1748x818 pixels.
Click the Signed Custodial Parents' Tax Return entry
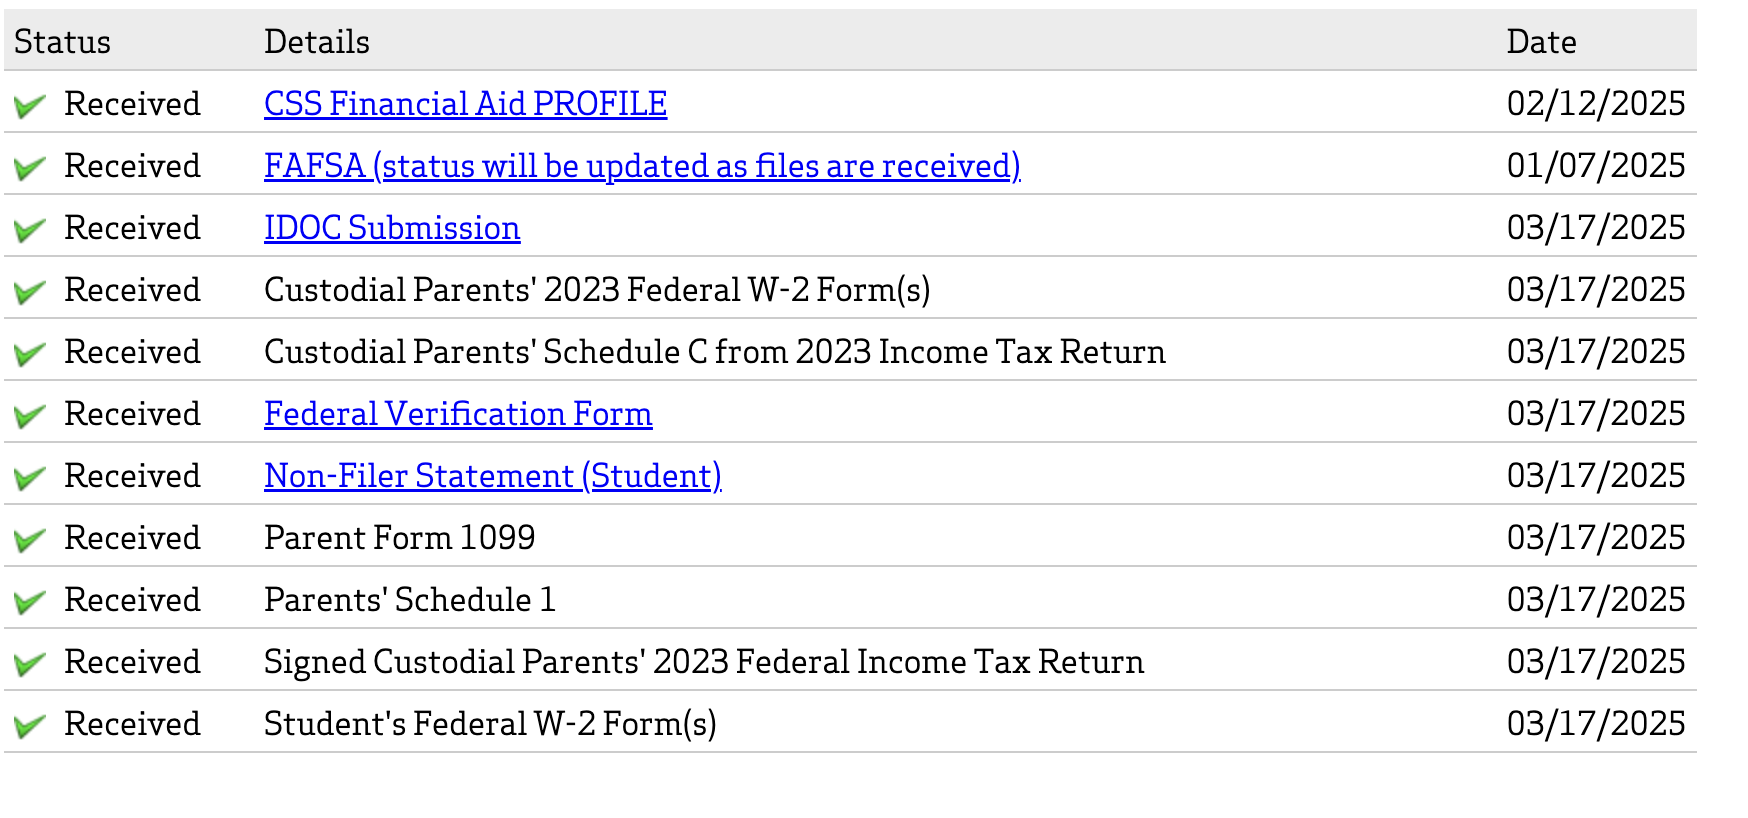pos(703,662)
